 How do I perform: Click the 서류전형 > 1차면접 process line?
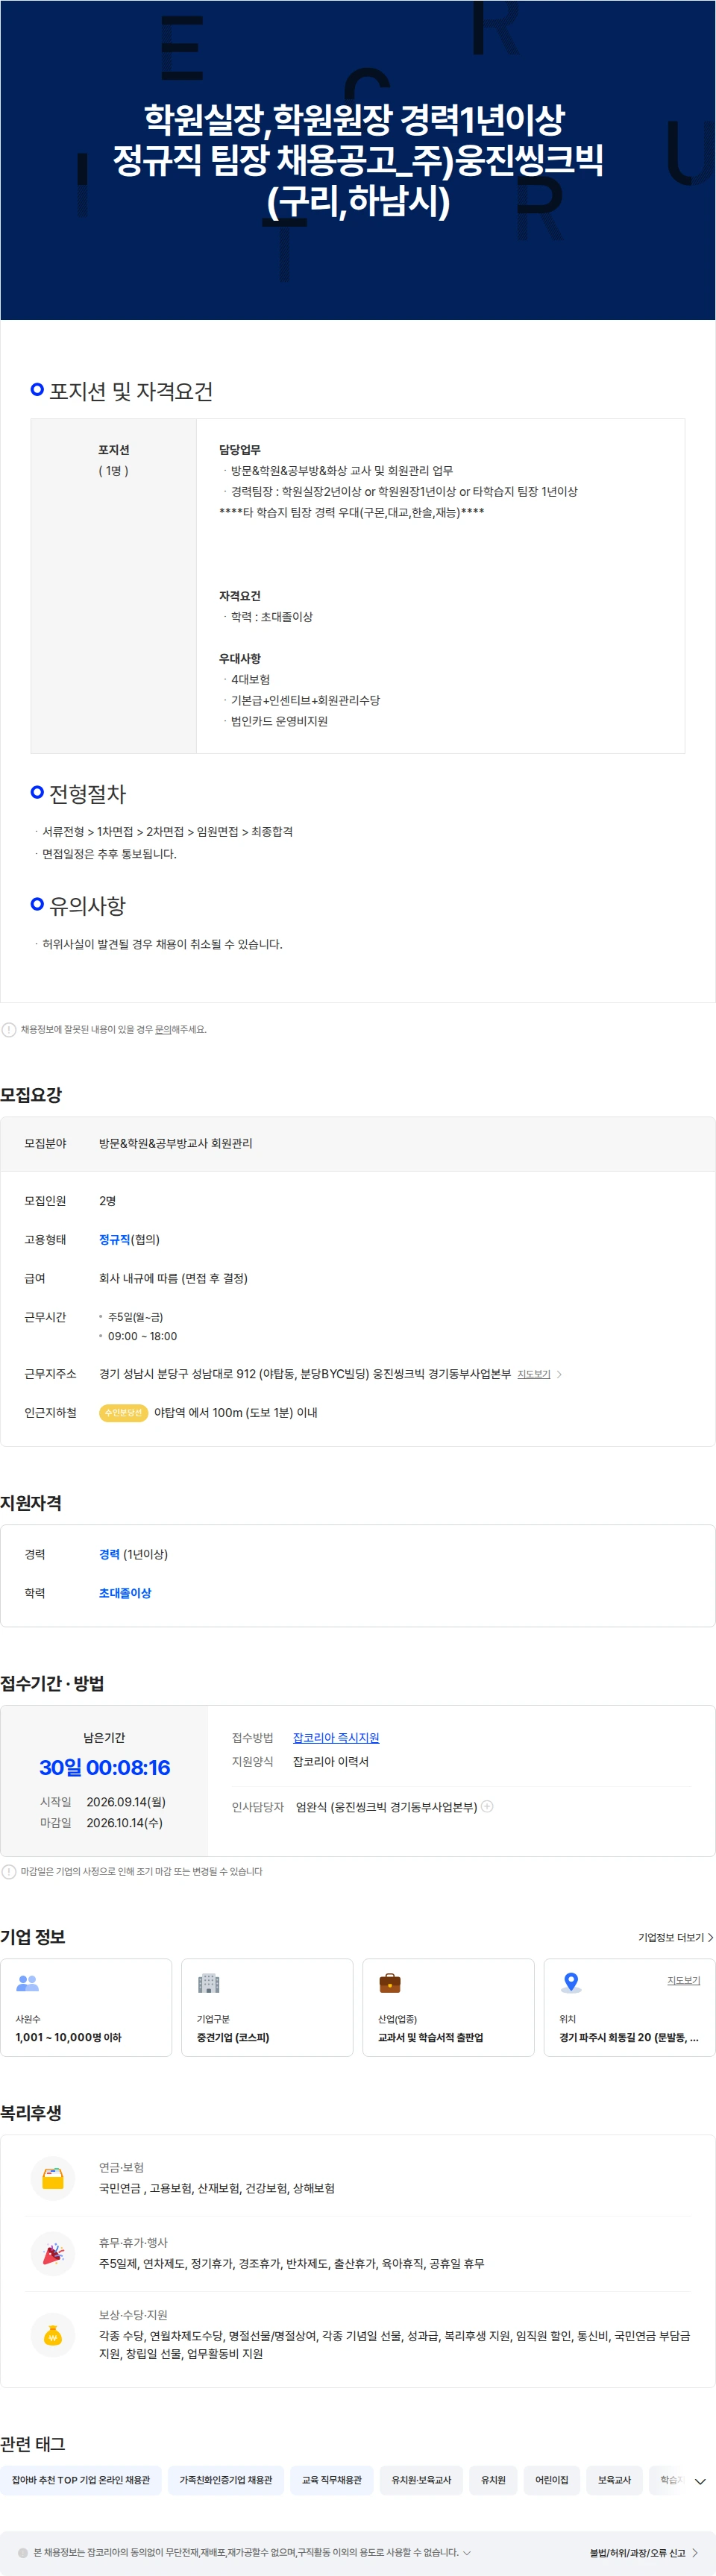167,832
